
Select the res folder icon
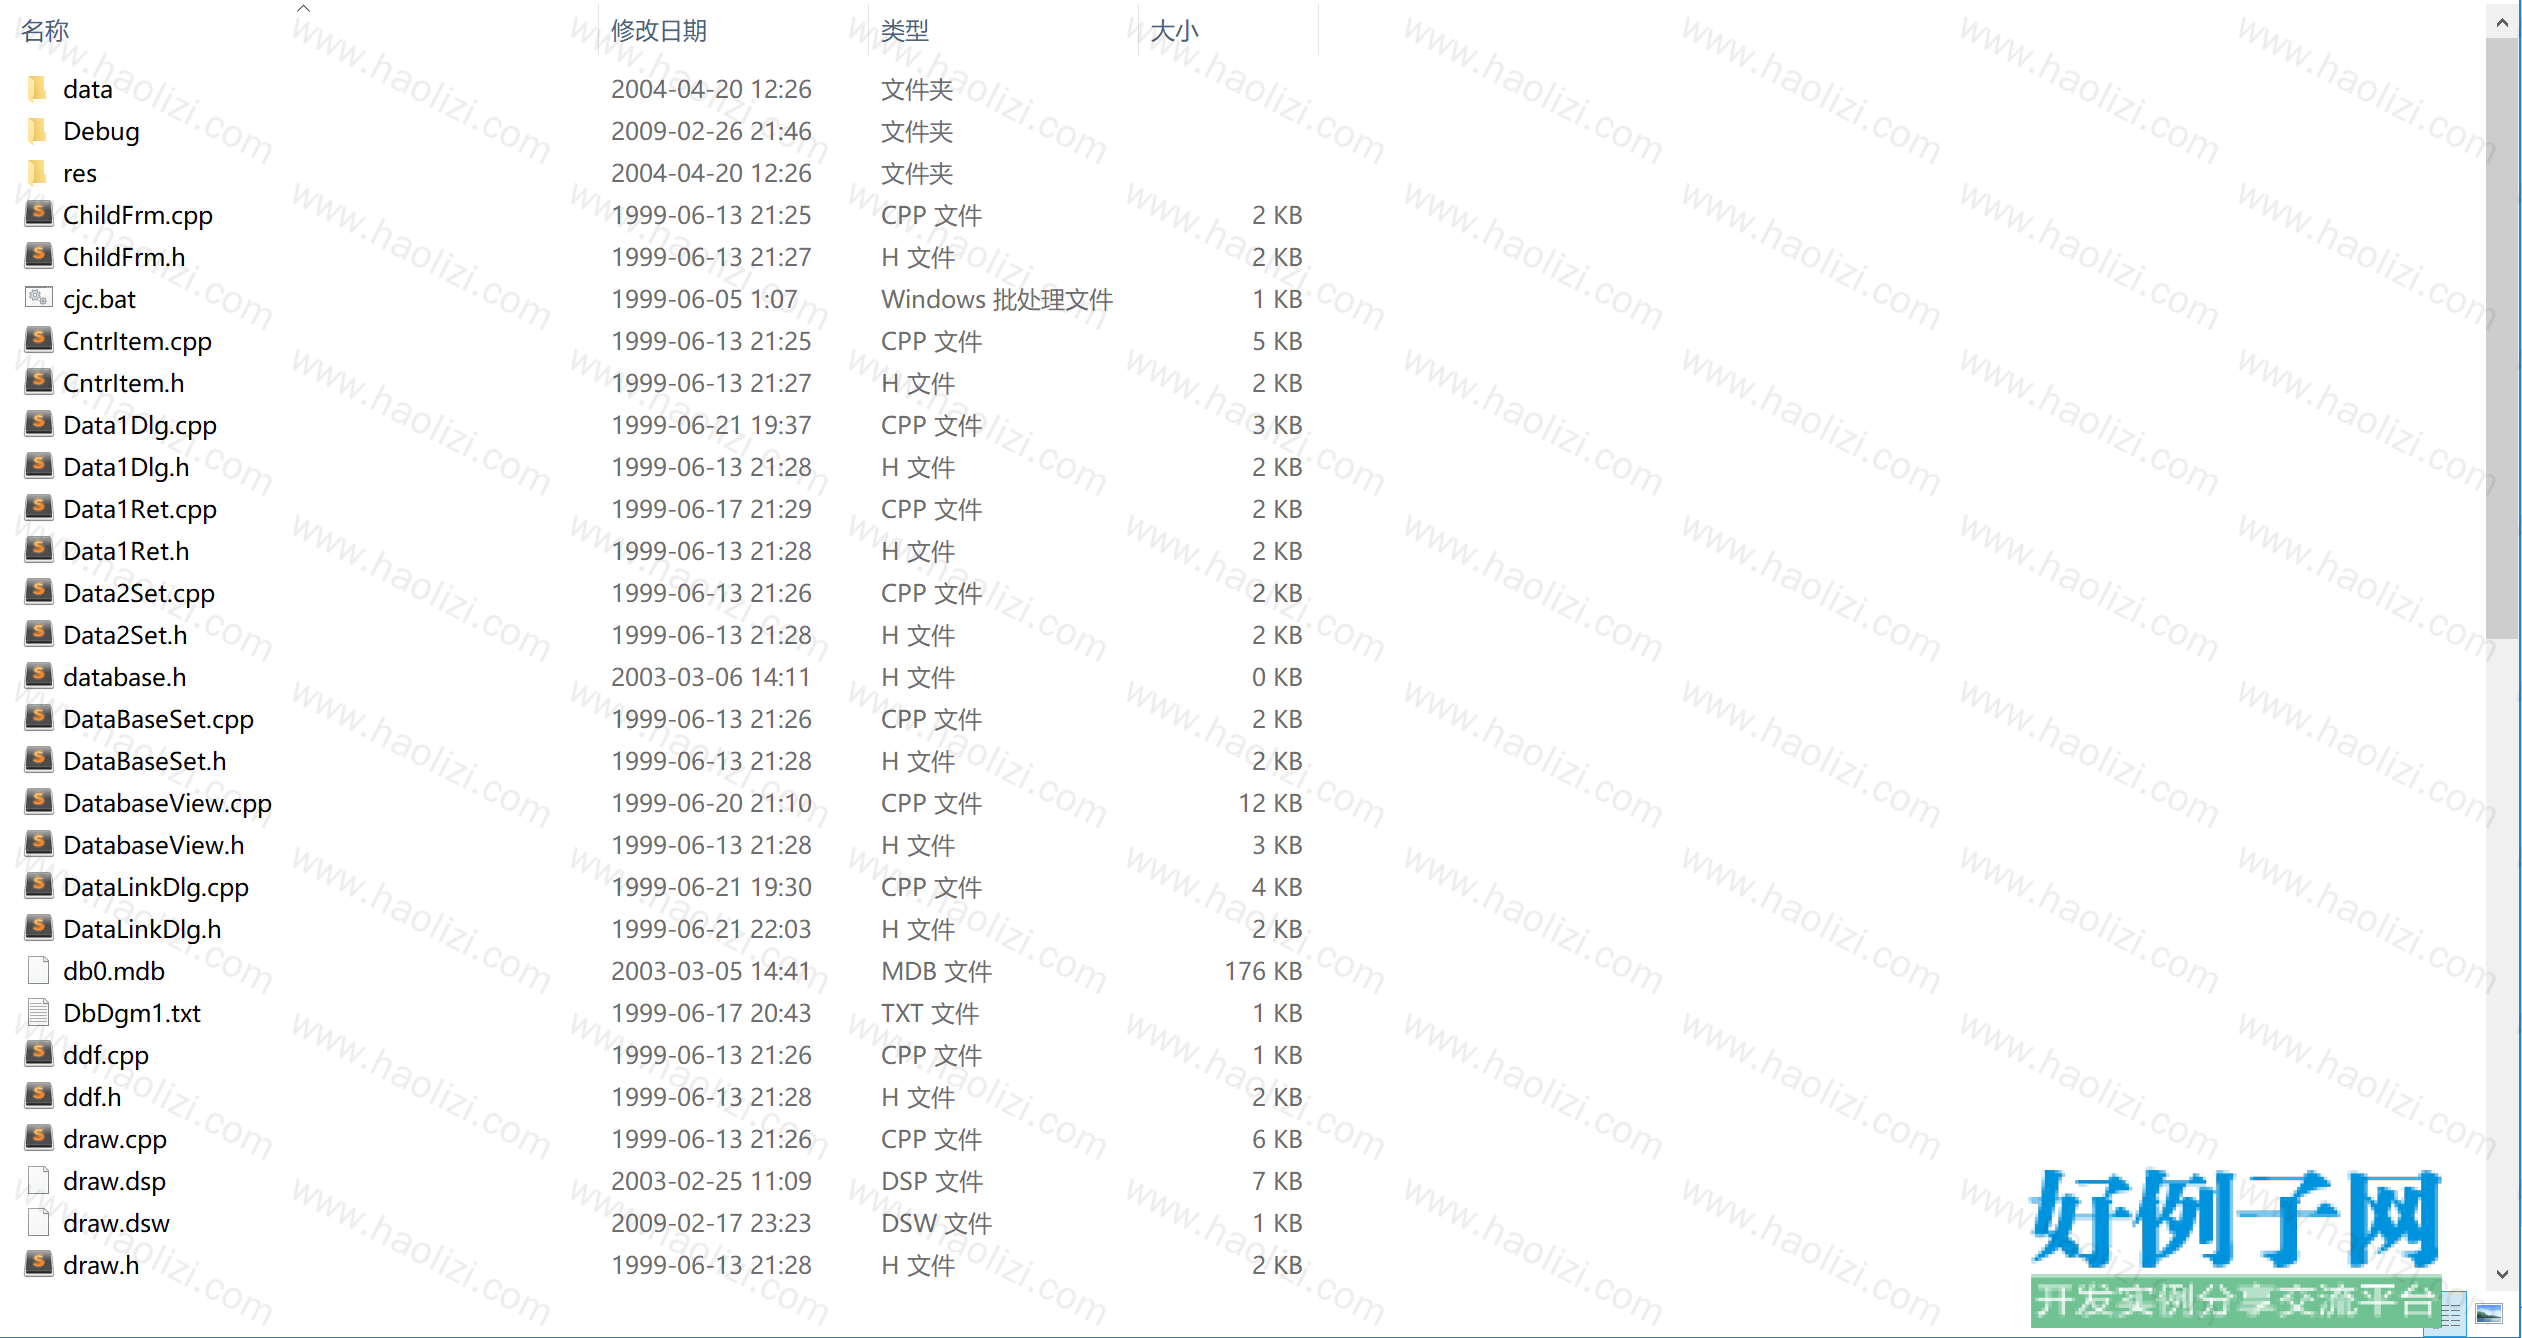38,173
